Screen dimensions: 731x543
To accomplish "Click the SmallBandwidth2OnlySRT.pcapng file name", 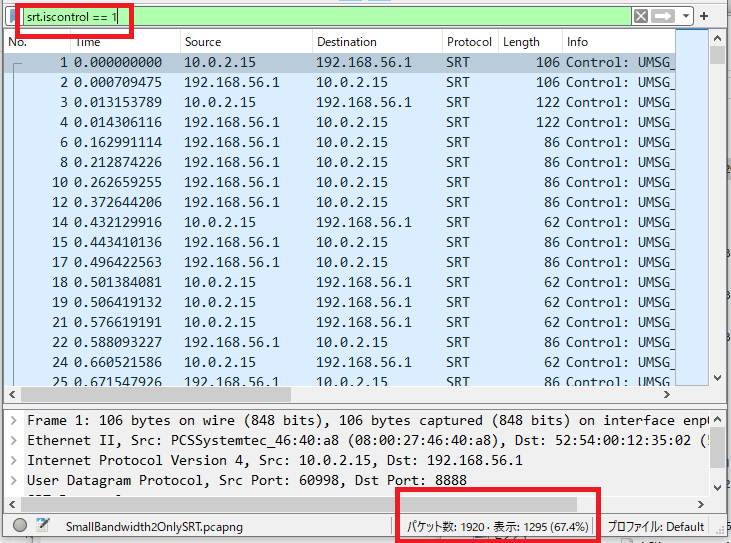I will [154, 527].
